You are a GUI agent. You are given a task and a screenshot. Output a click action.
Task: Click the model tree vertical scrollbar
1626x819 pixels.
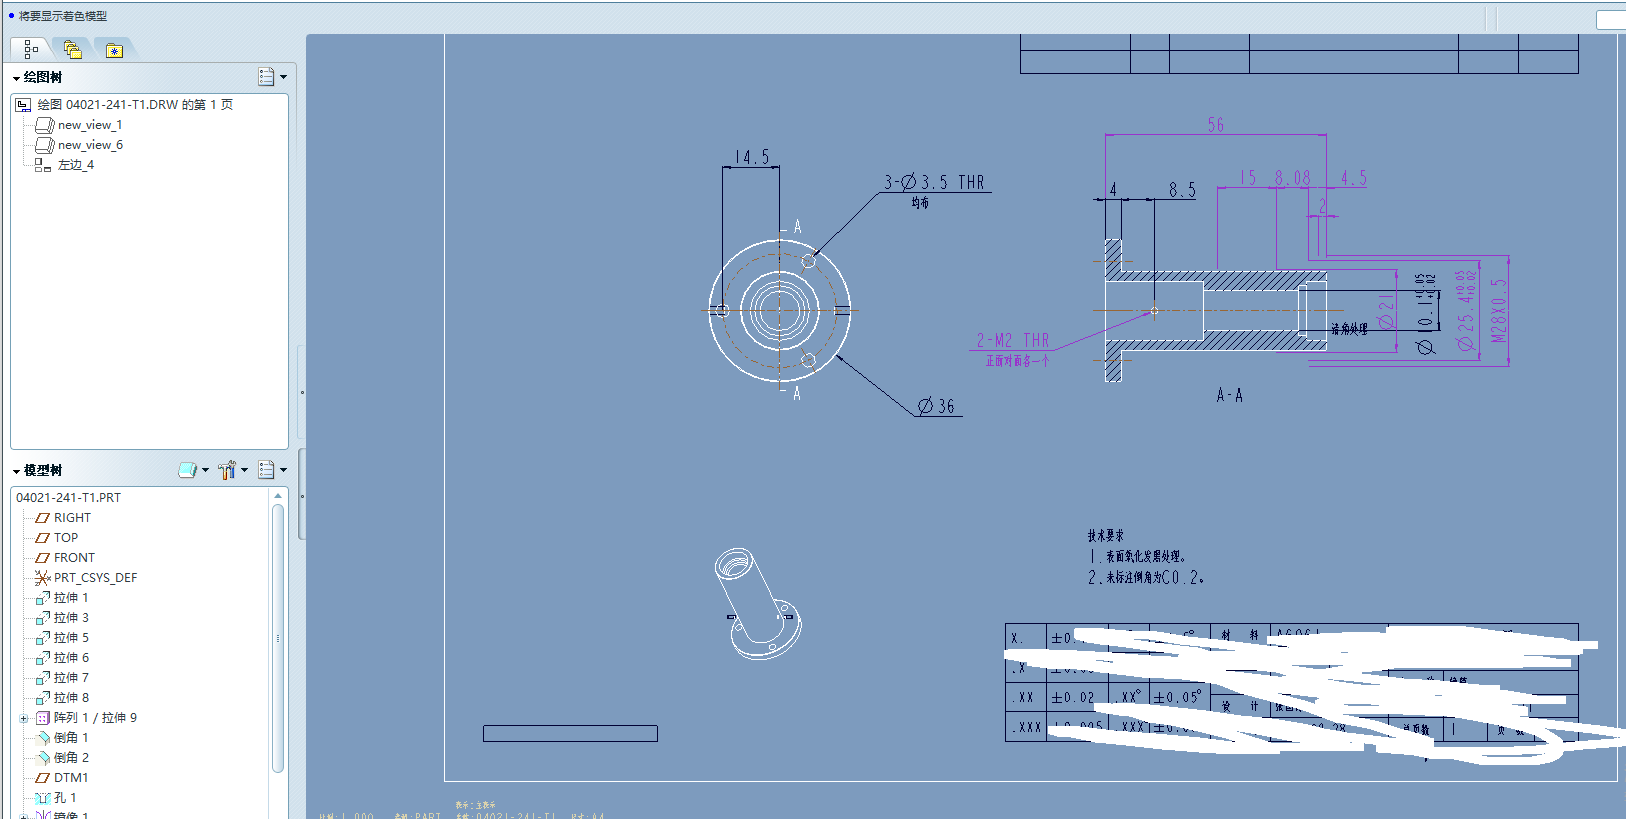[x=278, y=638]
